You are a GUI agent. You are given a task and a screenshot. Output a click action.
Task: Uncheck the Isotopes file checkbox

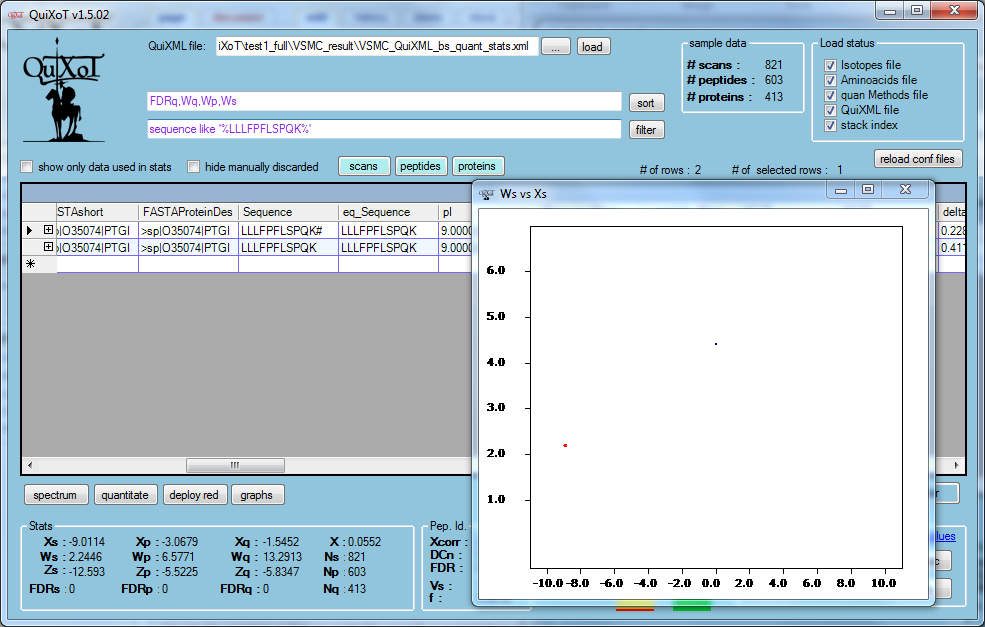pos(830,65)
